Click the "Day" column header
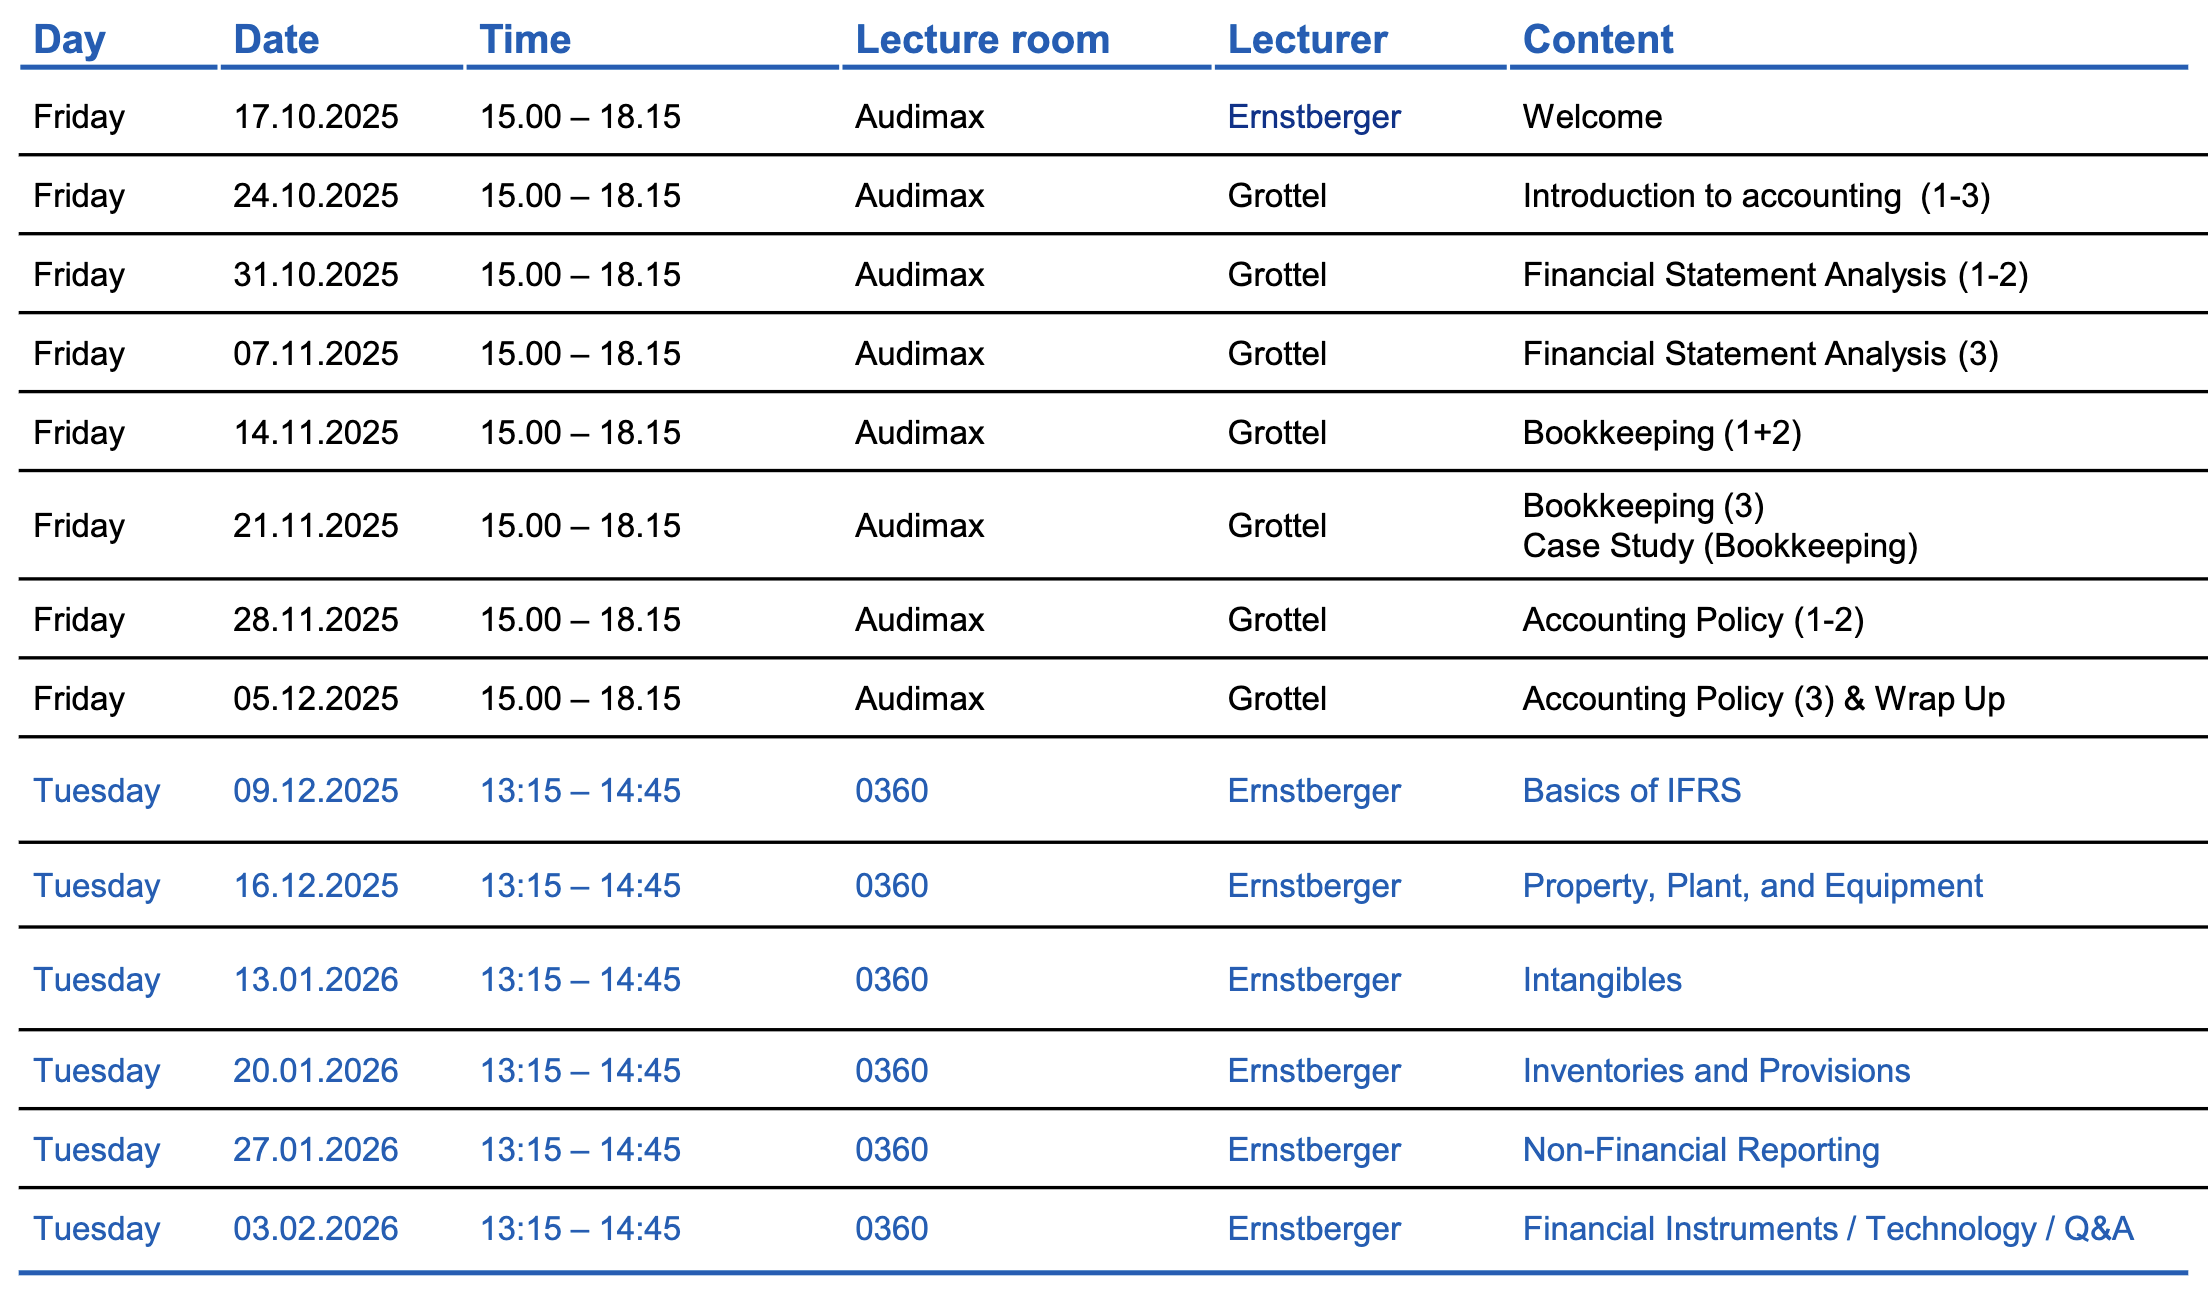Screen dimensions: 2208x1294 (x=69, y=40)
